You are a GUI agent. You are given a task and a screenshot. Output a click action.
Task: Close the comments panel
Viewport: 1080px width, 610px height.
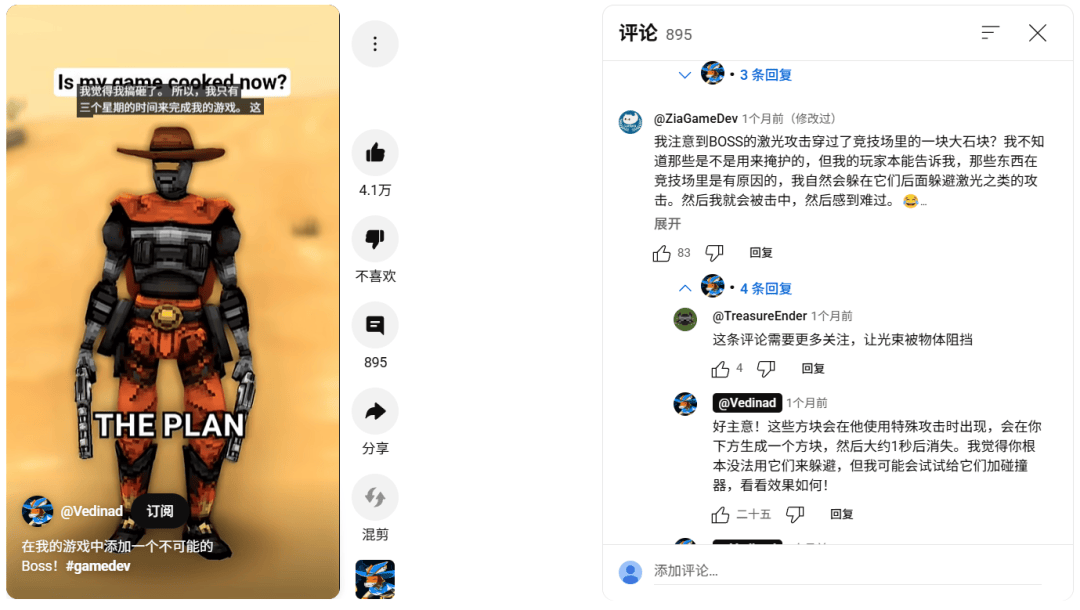(1037, 32)
